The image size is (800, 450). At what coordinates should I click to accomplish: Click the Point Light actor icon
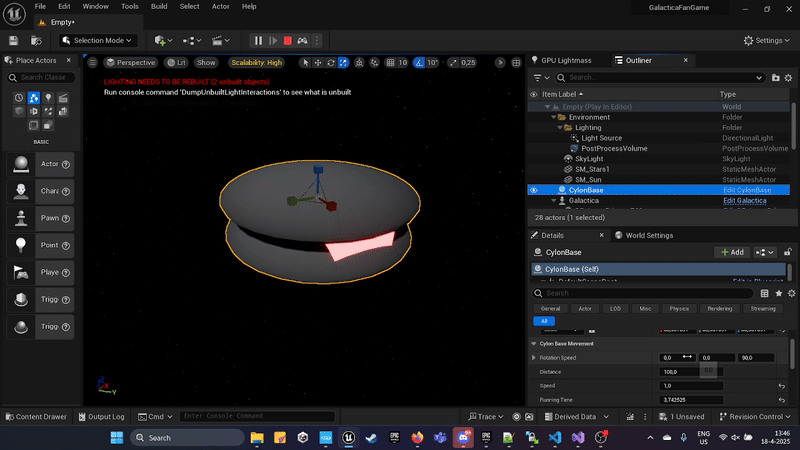[x=20, y=245]
